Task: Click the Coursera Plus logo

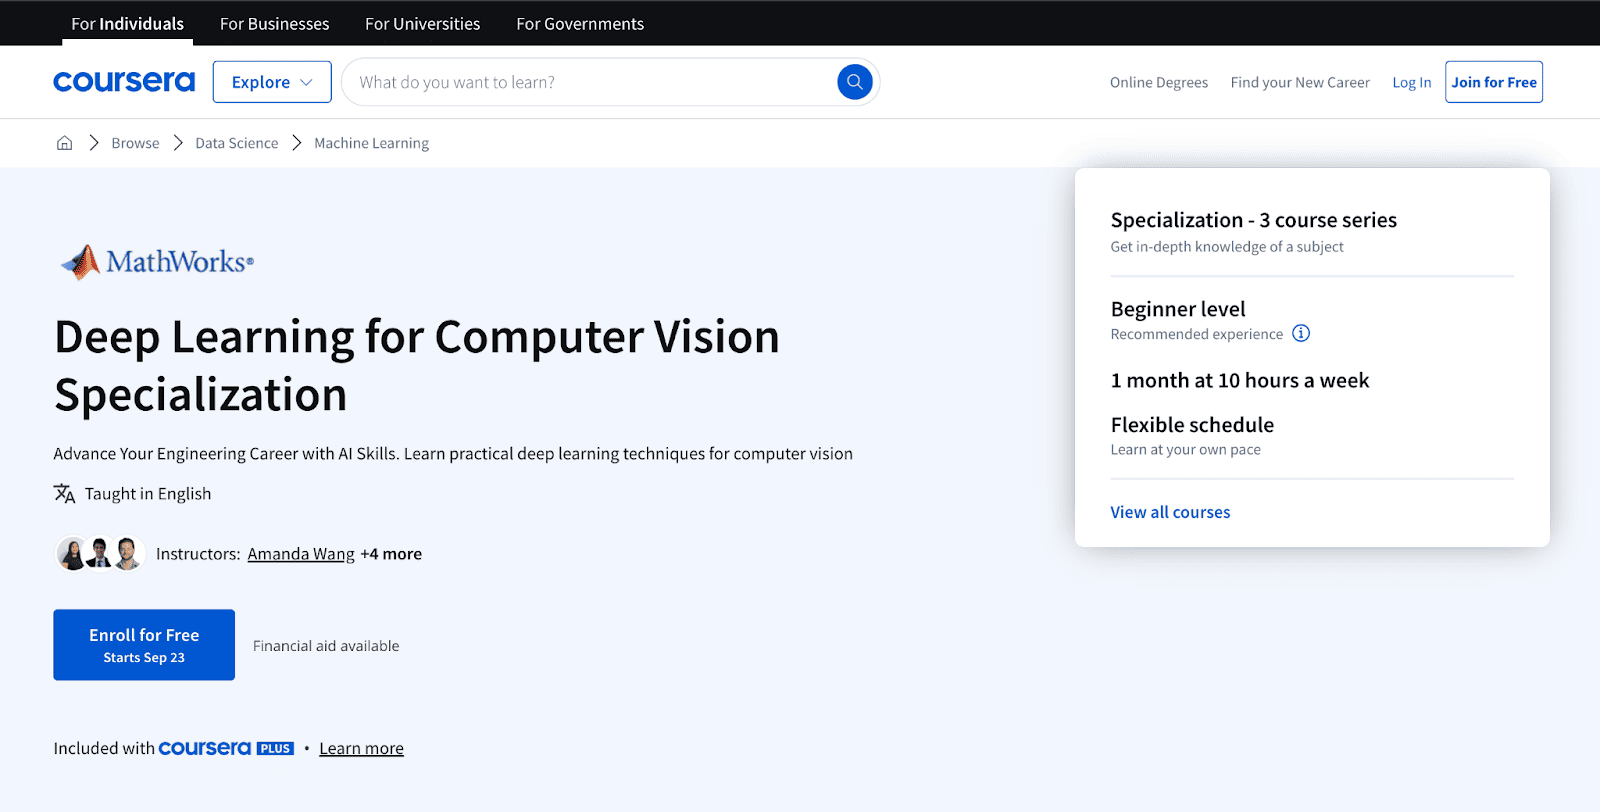Action: tap(226, 748)
